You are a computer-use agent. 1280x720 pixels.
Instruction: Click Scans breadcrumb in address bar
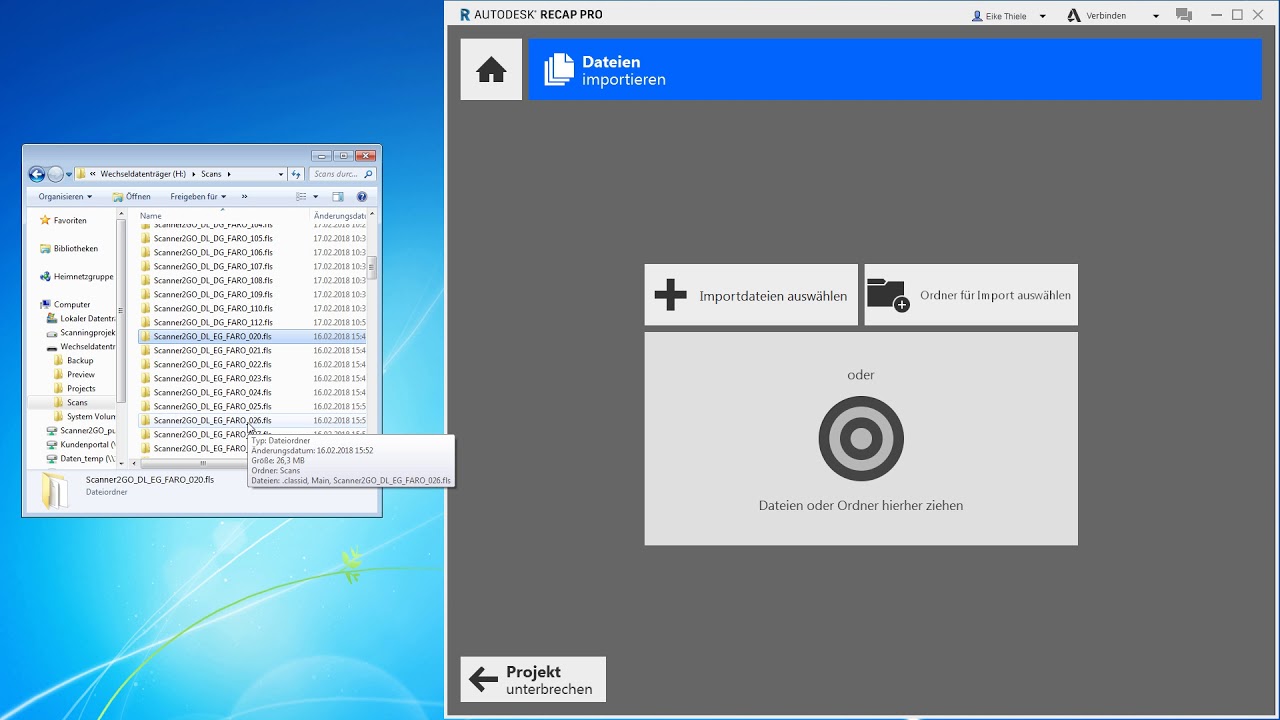211,174
